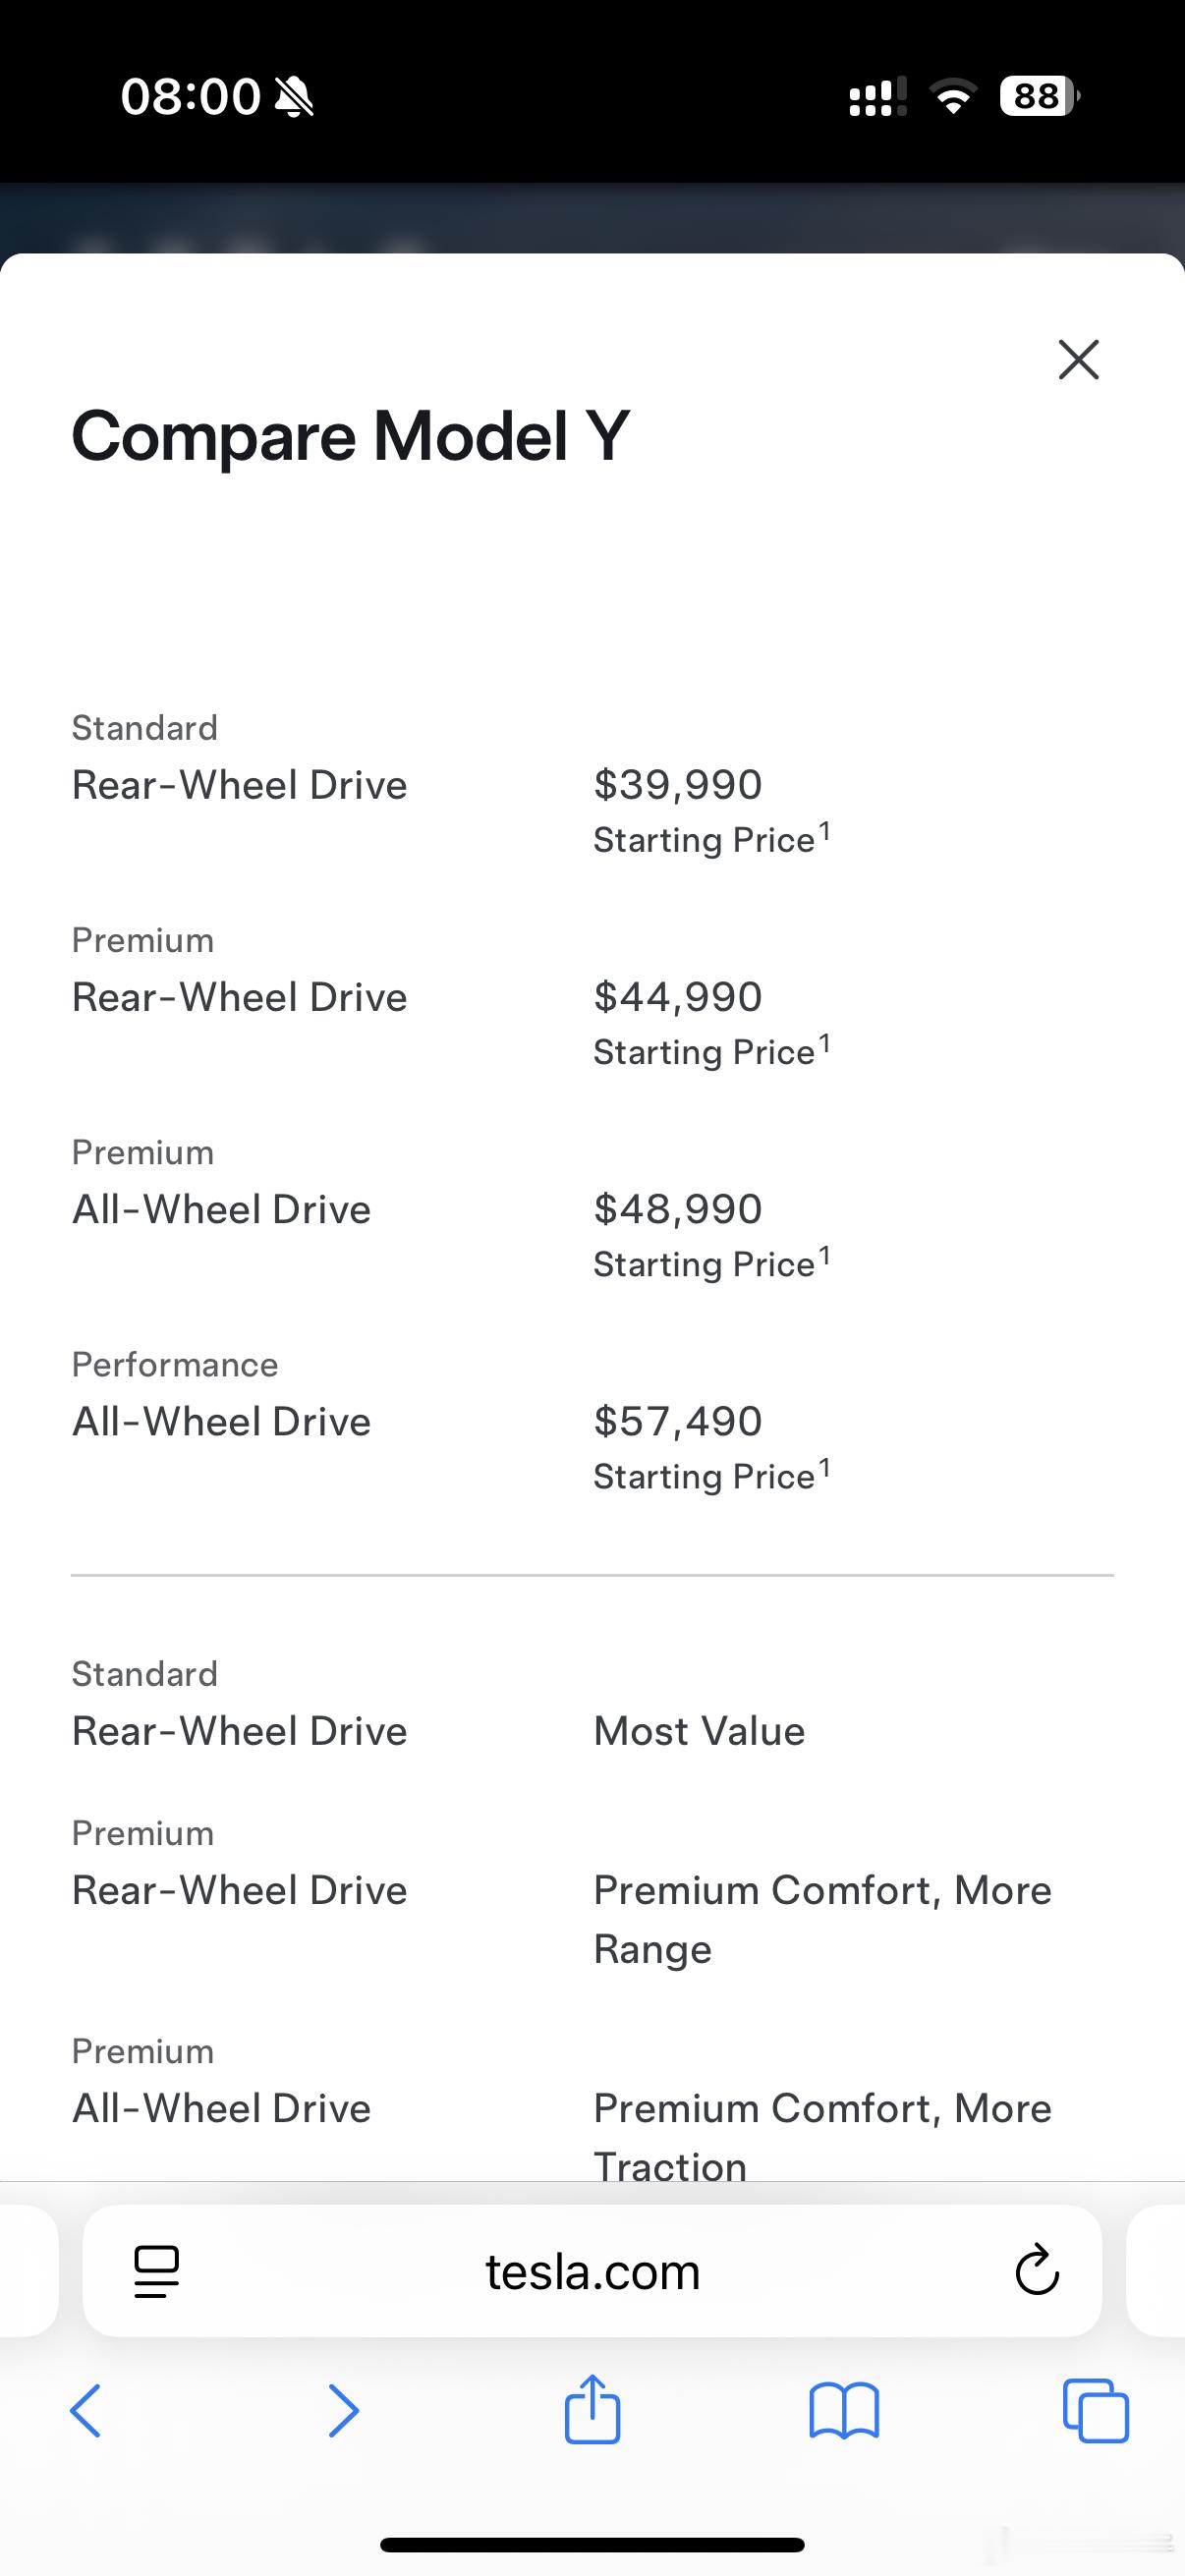Tap the battery indicator in status bar

pyautogui.click(x=1039, y=96)
